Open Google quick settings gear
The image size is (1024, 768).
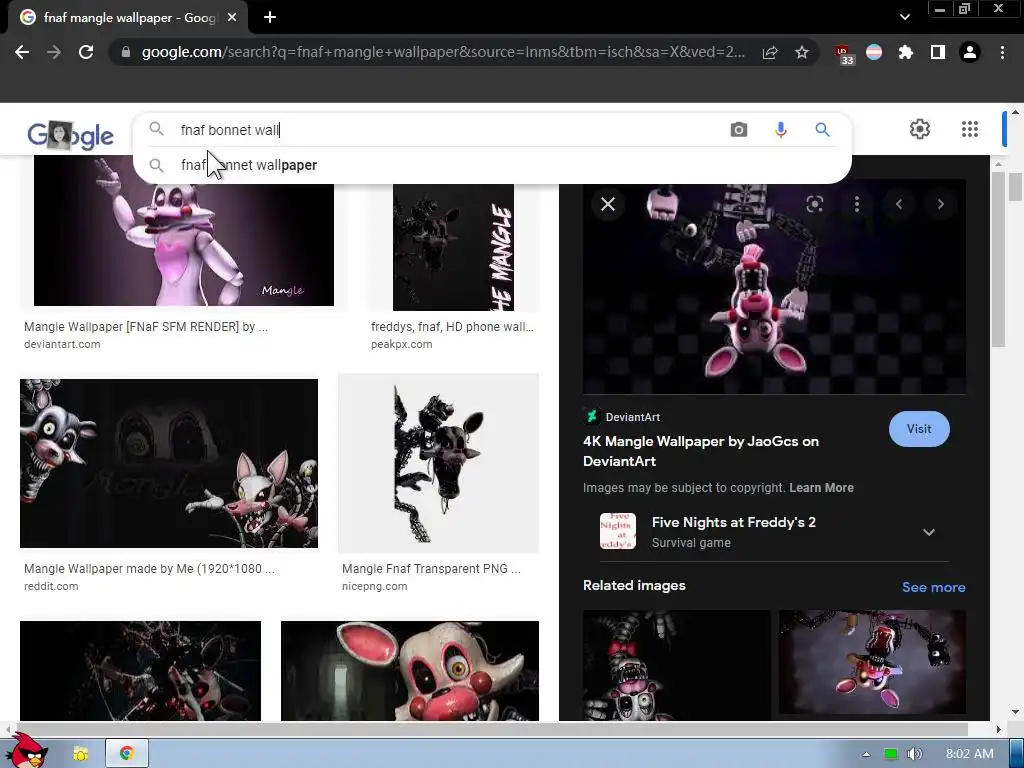tap(920, 129)
